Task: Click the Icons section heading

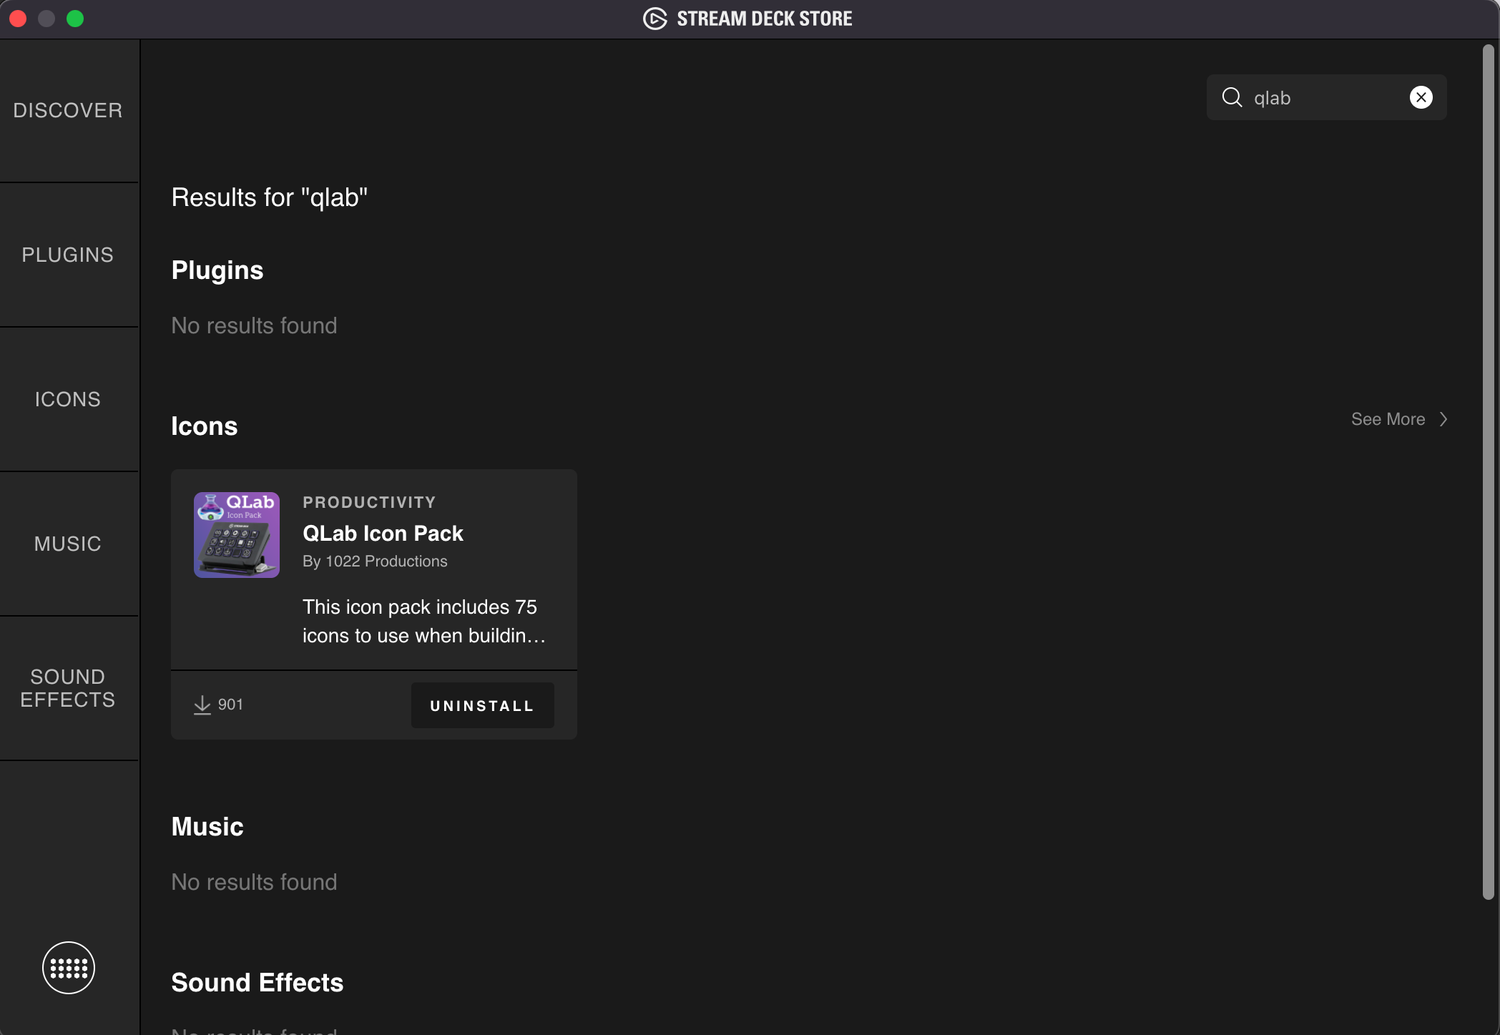Action: click(x=204, y=426)
